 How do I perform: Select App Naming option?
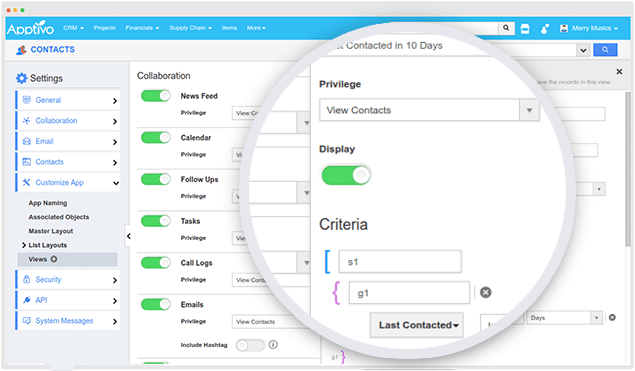tap(48, 203)
